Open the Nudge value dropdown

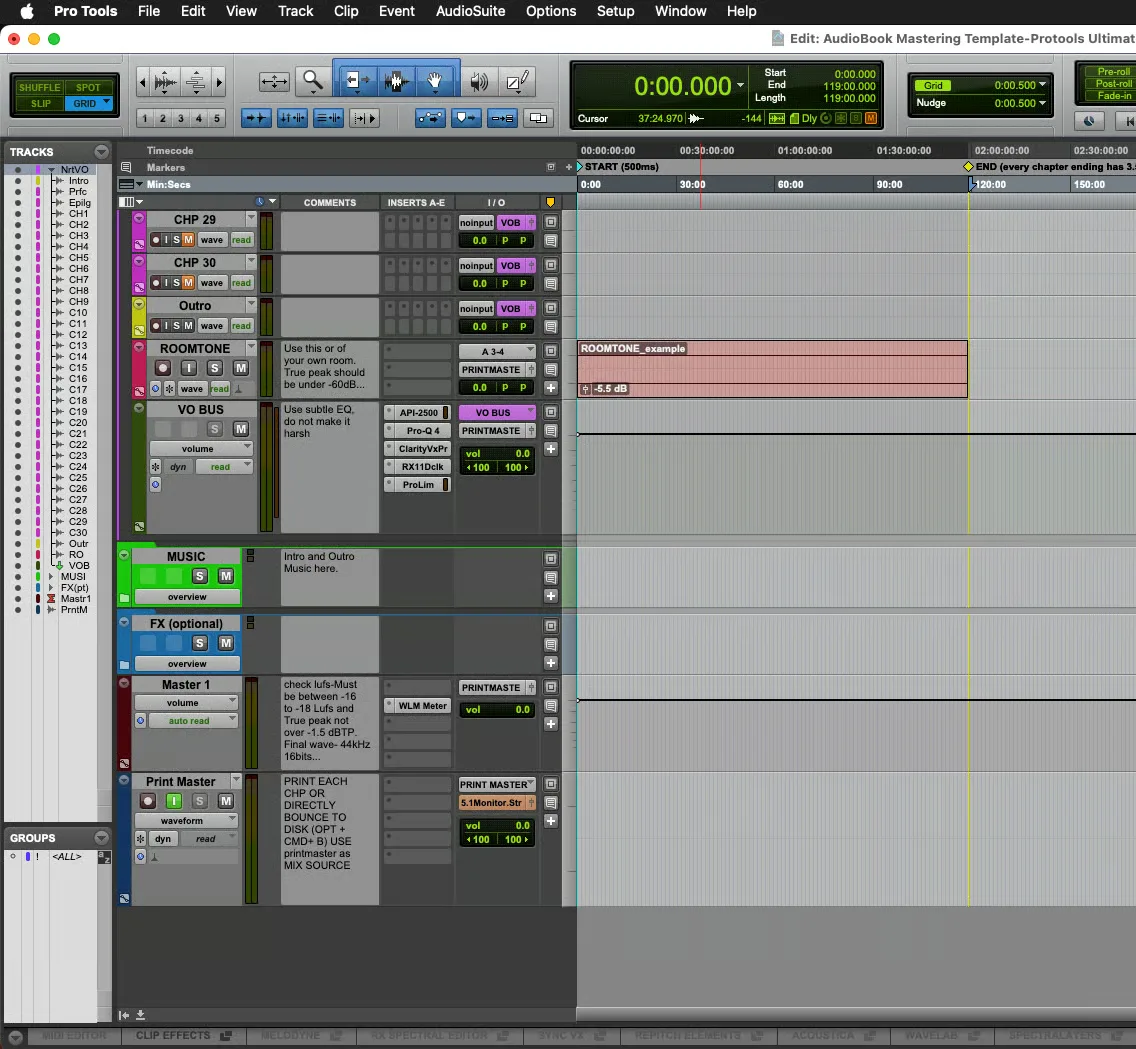click(x=1042, y=103)
